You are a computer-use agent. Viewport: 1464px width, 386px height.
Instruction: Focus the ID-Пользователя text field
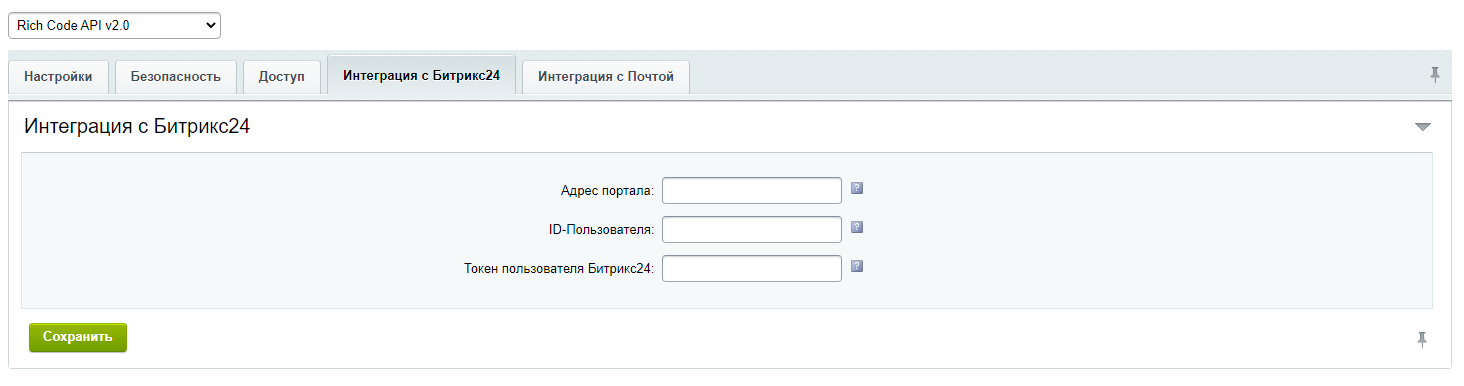[x=752, y=230]
